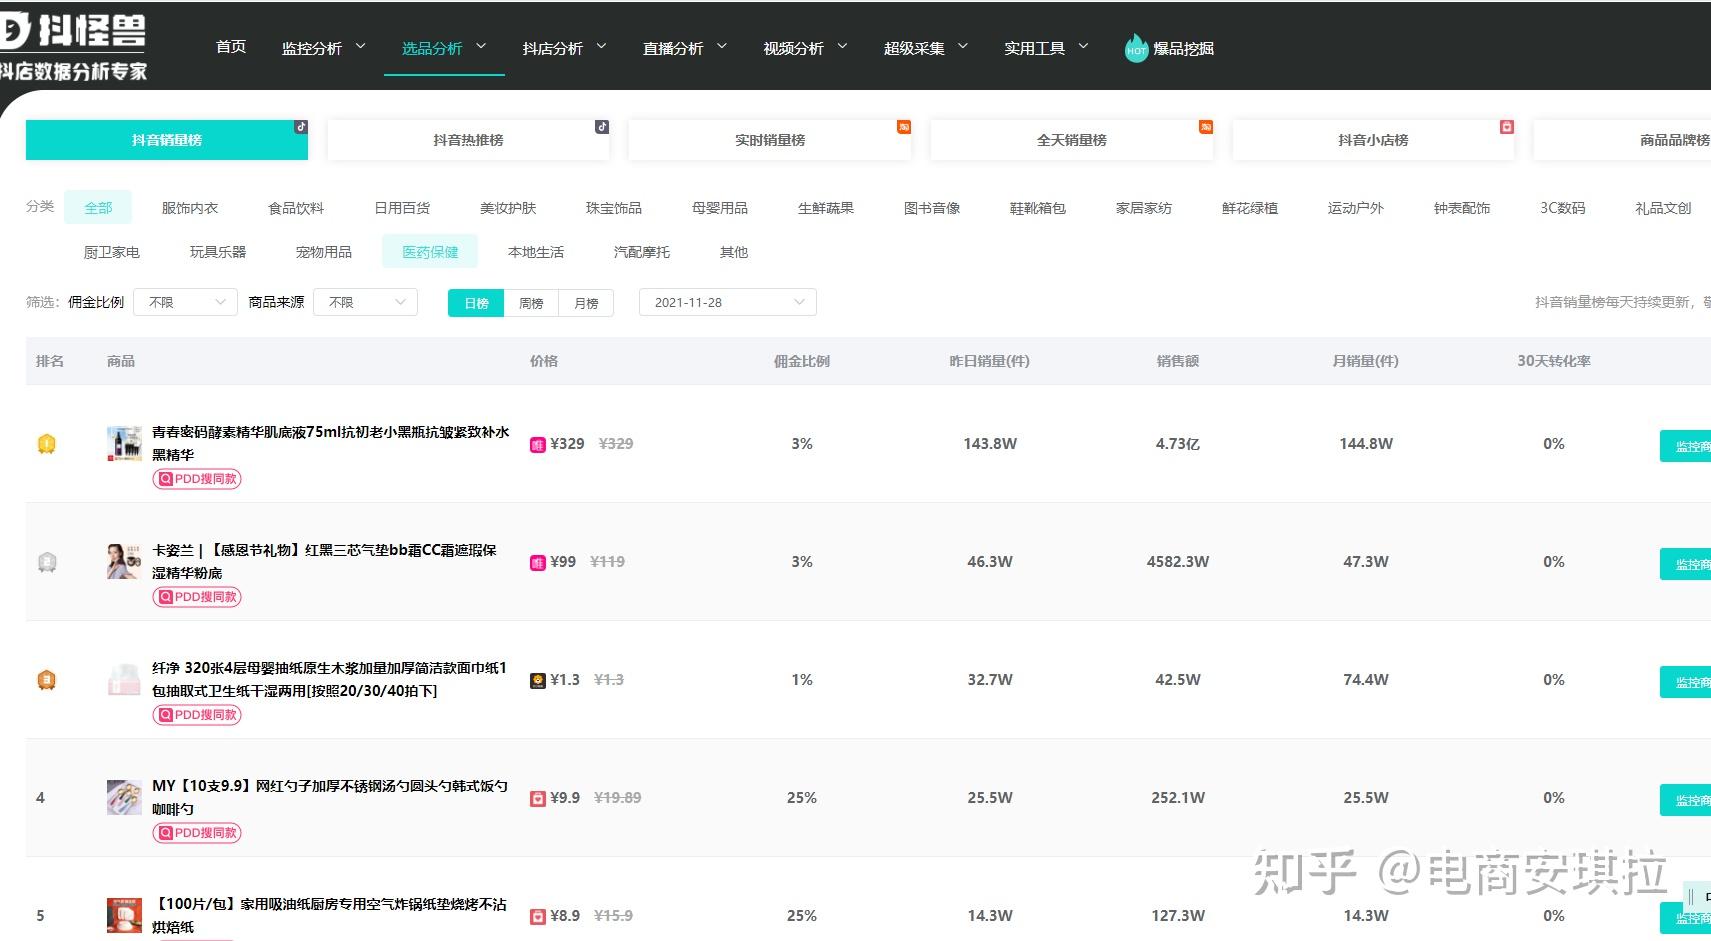Filter by 宠物用品 category

(324, 252)
